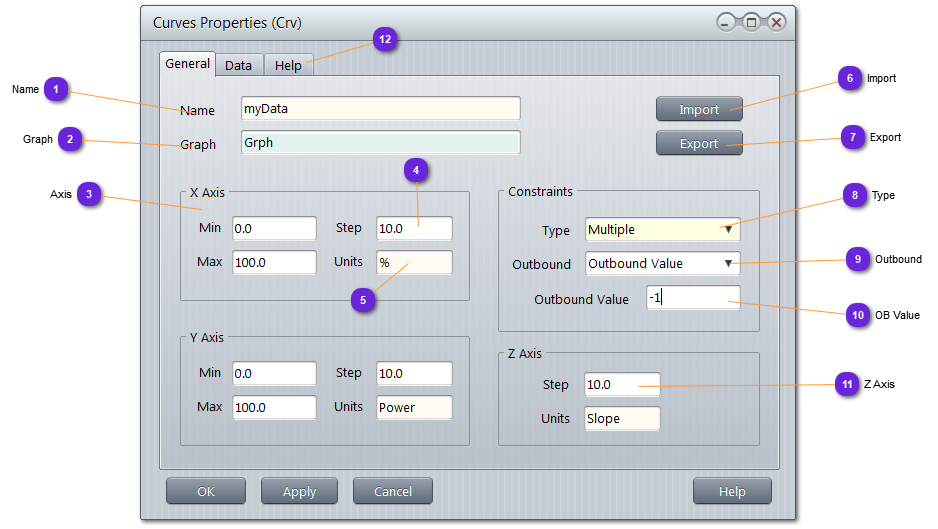Edit the Outbound Value input field
Image resolution: width=938 pixels, height=529 pixels.
pyautogui.click(x=693, y=298)
